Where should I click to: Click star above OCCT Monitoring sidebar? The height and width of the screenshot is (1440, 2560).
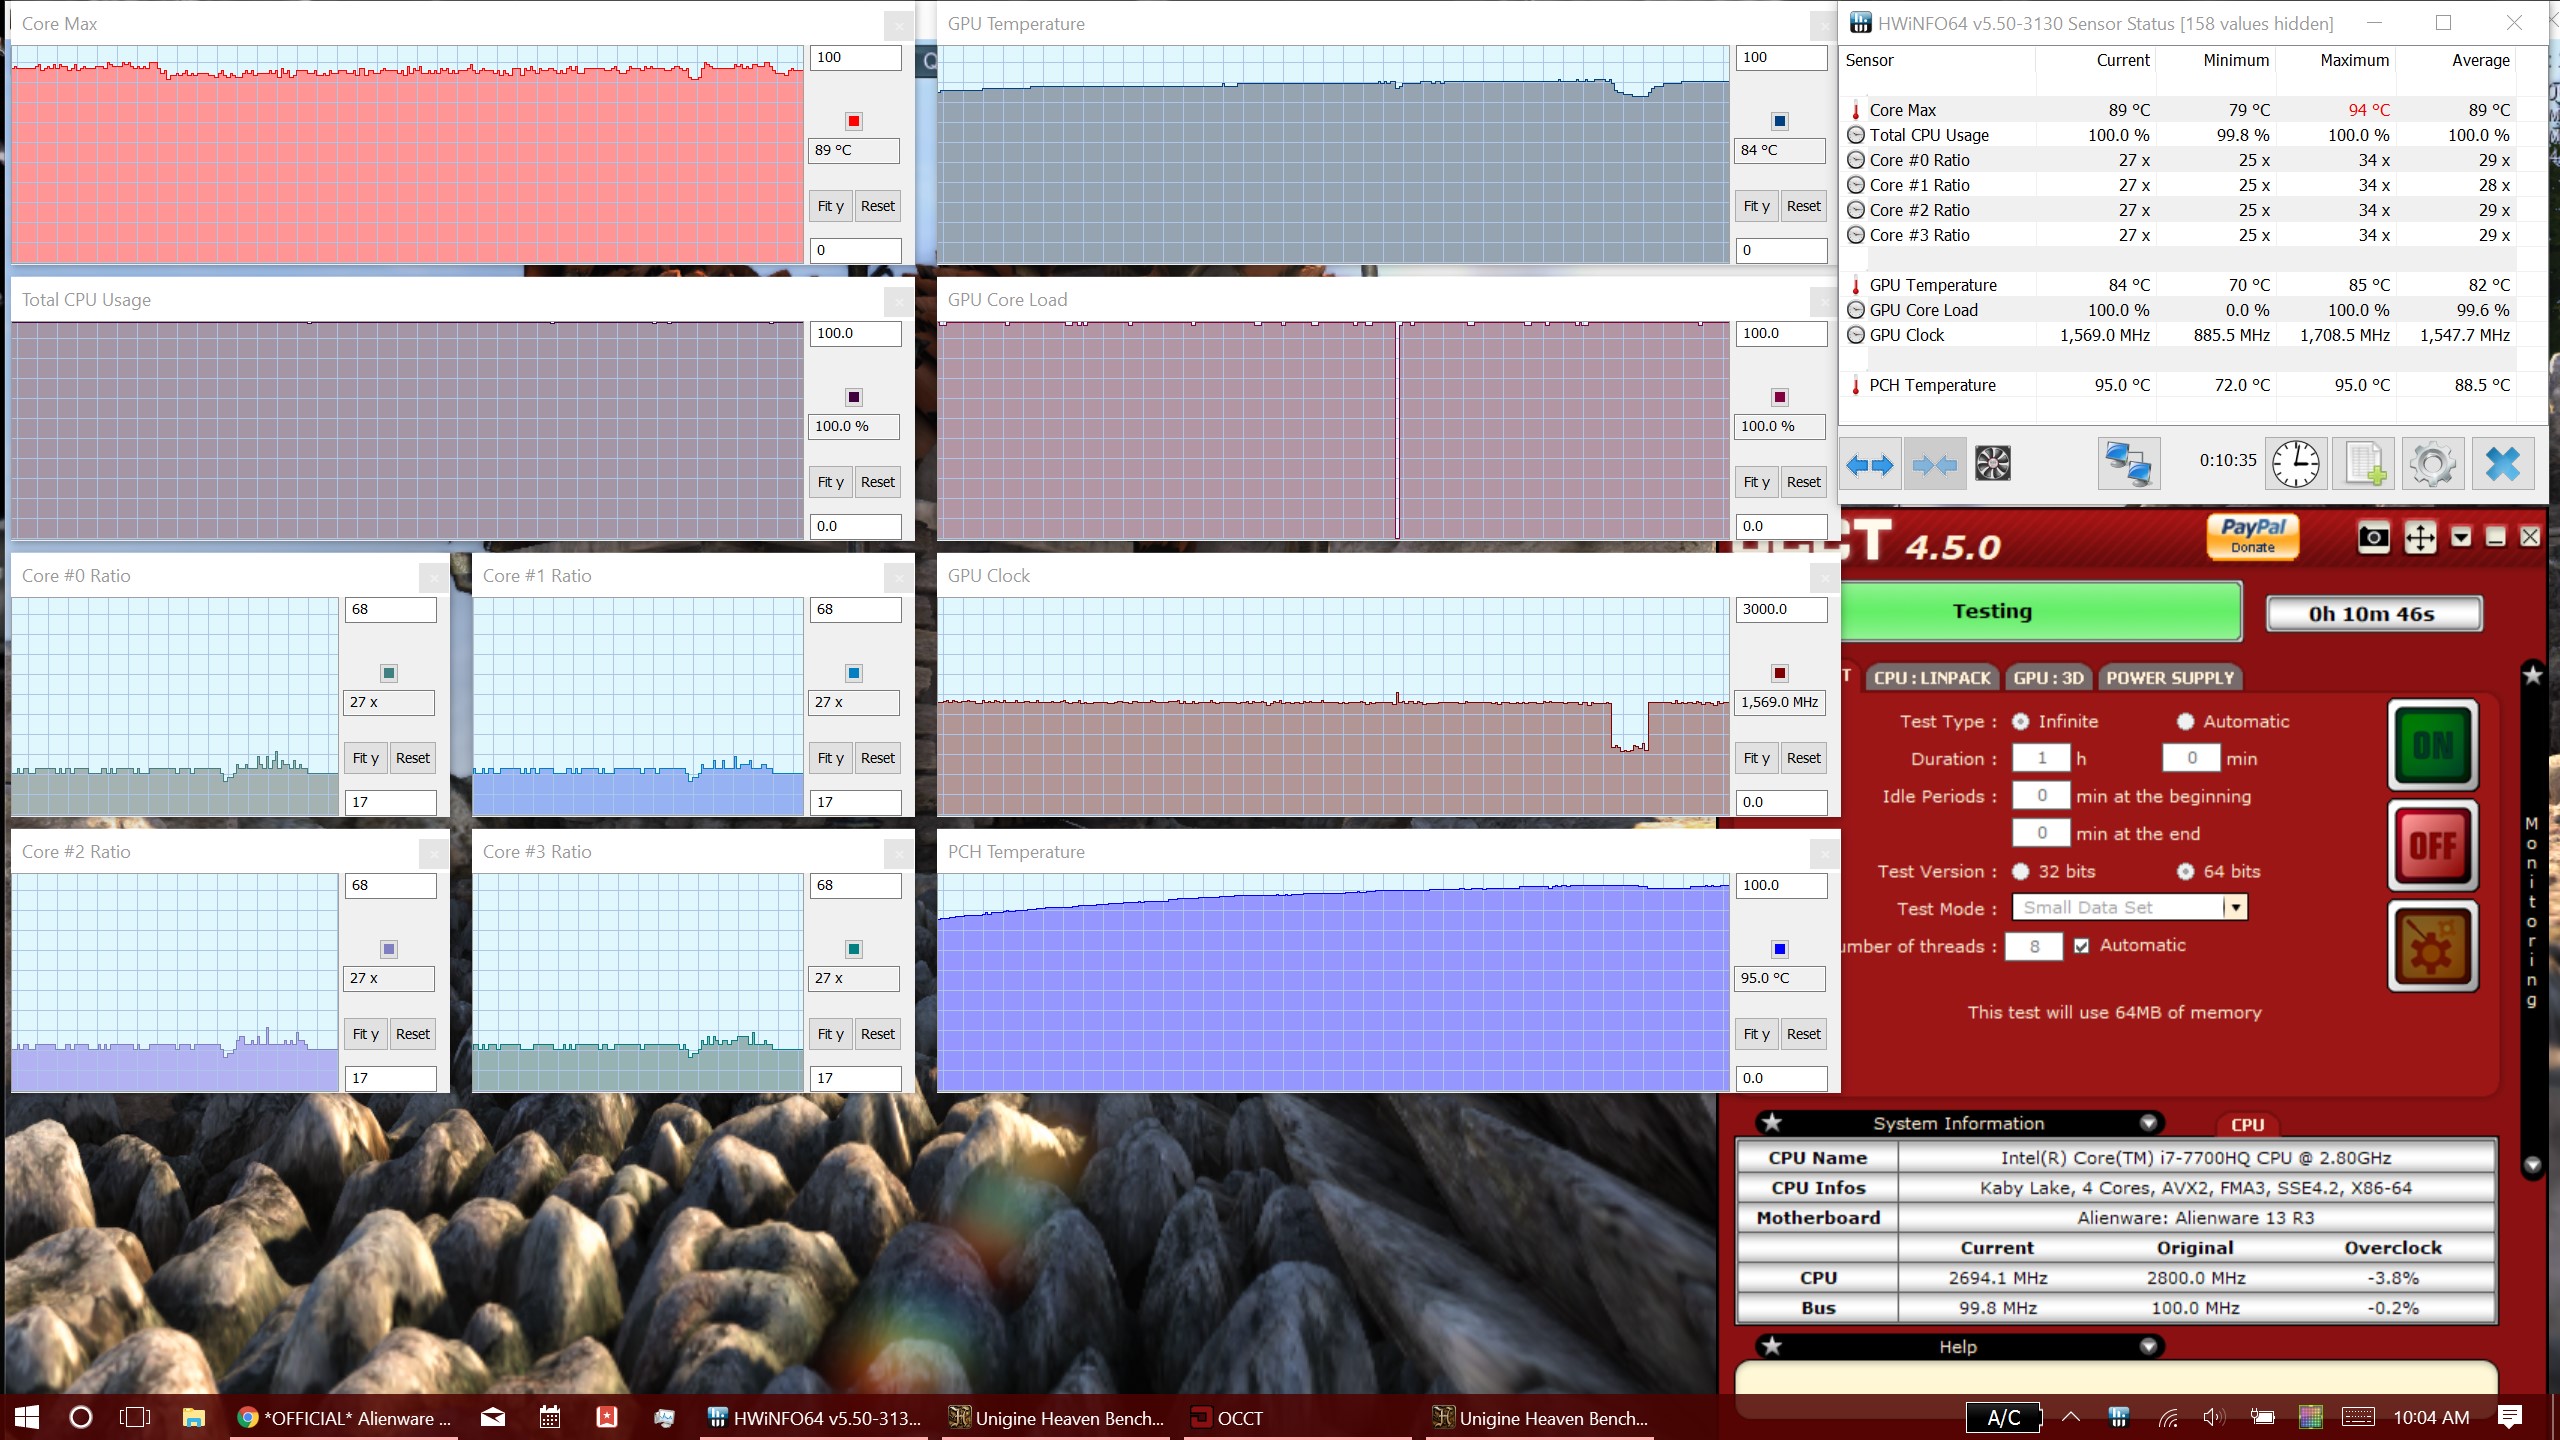[x=2532, y=675]
